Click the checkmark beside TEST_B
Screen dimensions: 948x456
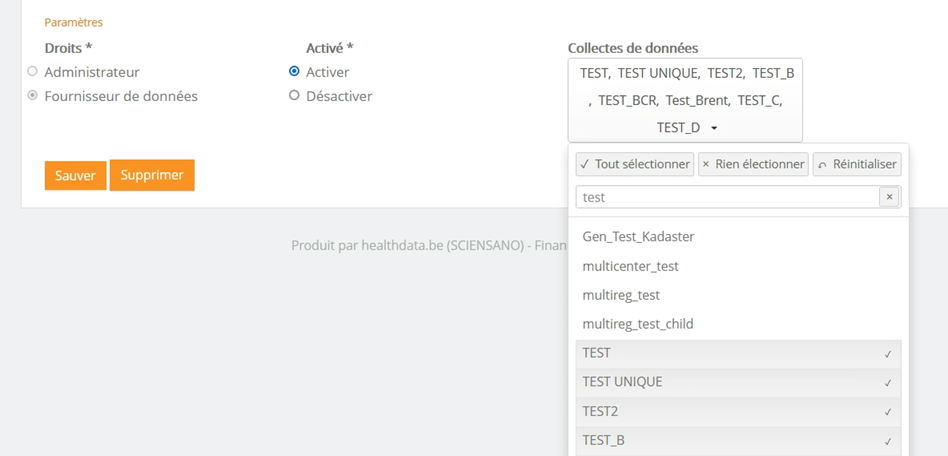pos(887,441)
